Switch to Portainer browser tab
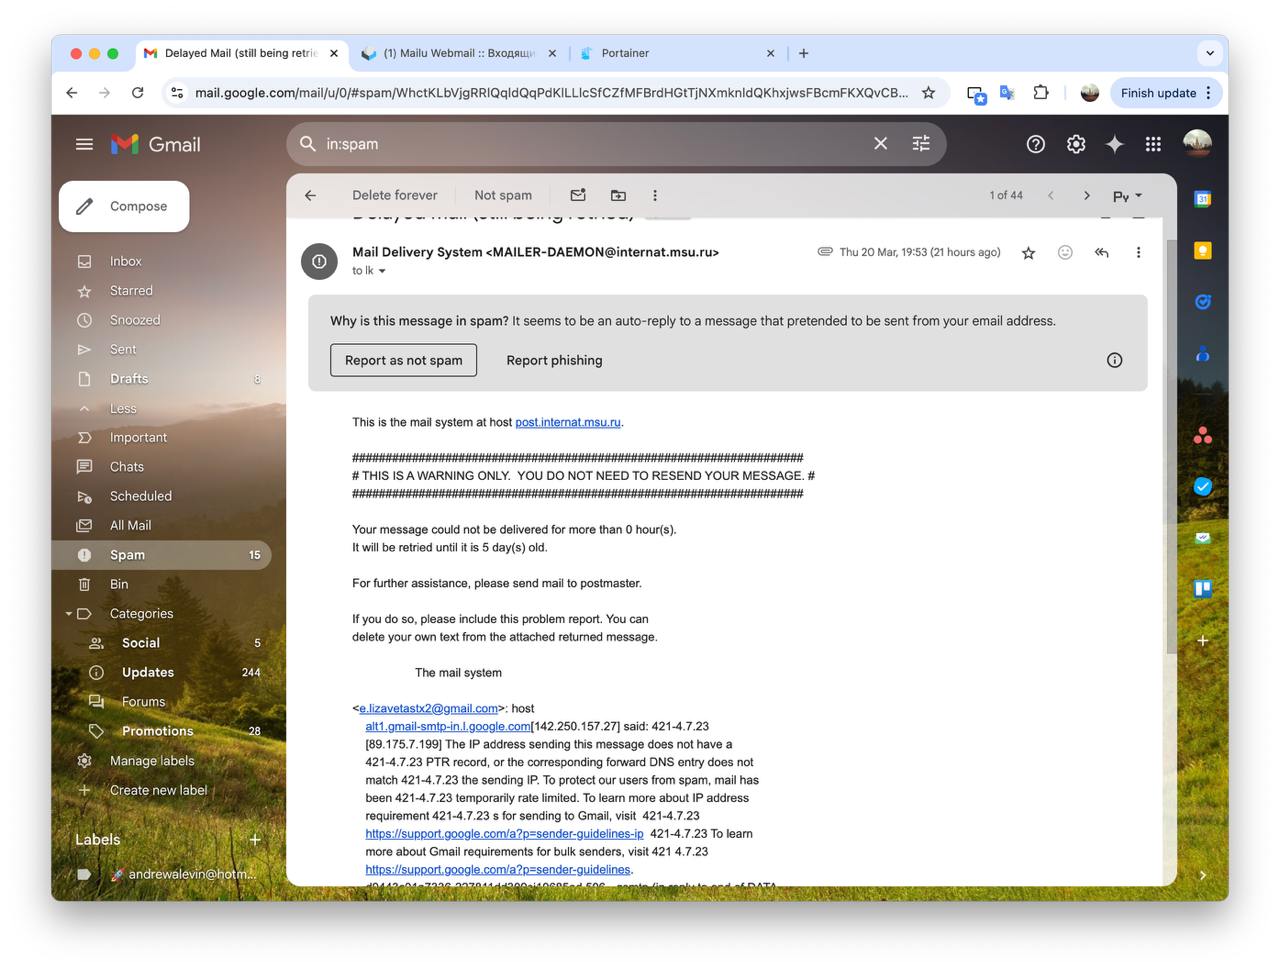Image resolution: width=1280 pixels, height=969 pixels. (x=678, y=53)
